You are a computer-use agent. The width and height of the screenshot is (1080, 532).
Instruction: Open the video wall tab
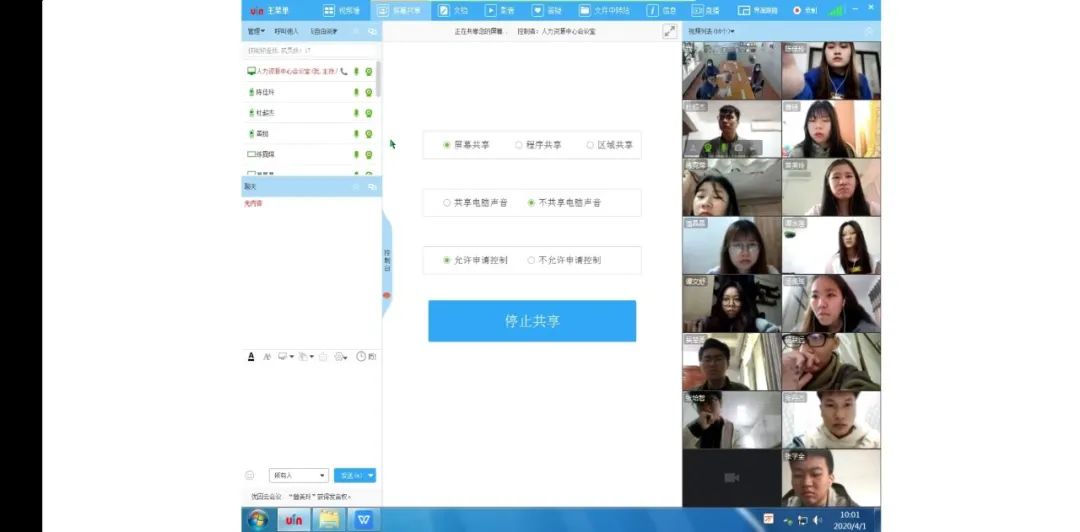click(342, 10)
